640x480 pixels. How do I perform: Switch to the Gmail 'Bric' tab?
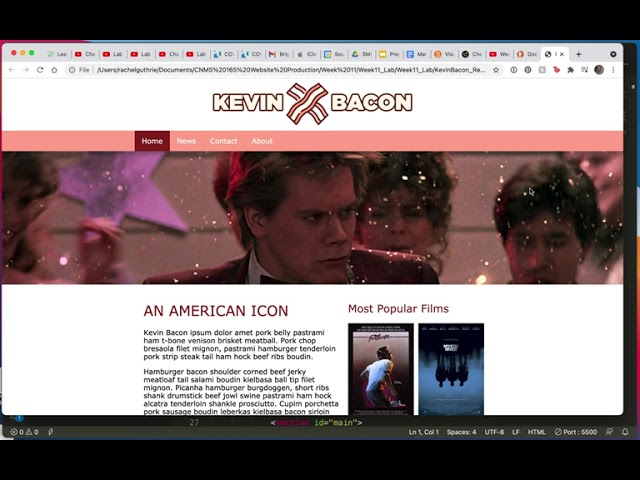(x=280, y=54)
